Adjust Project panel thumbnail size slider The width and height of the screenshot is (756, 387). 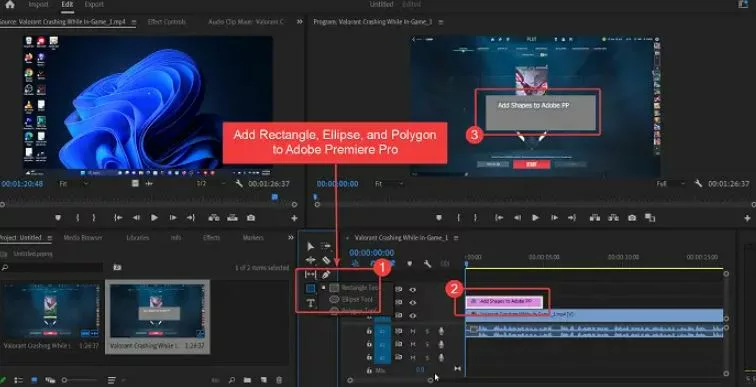(x=79, y=380)
